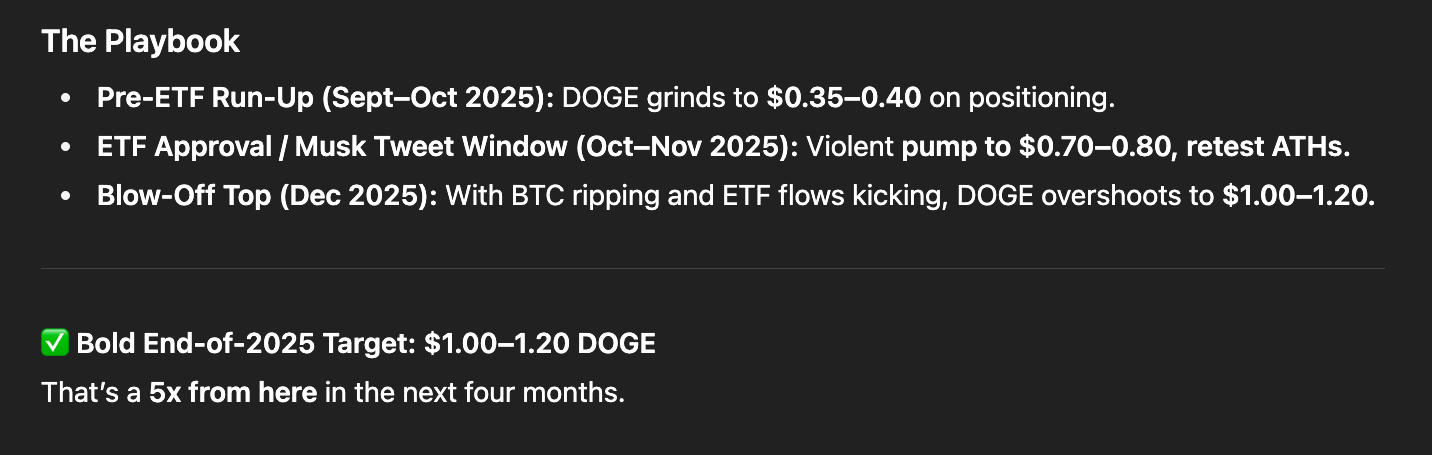Click the bullet dot before "Blow-Off Top"
This screenshot has width=1432, height=455.
click(x=66, y=196)
